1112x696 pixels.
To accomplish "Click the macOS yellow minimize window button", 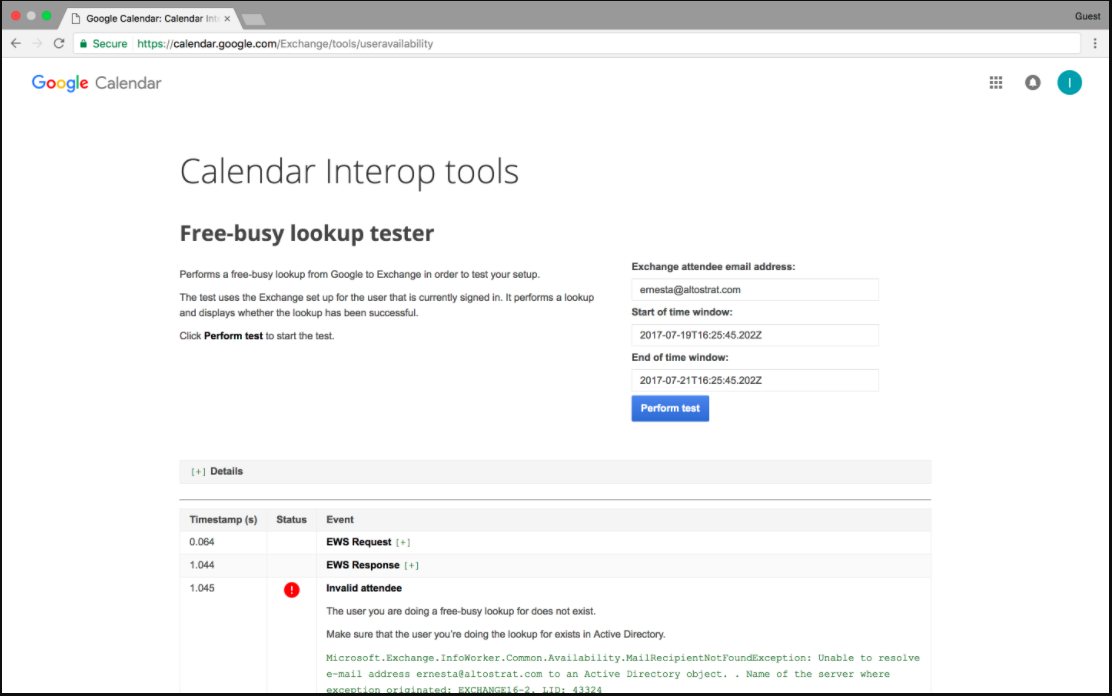I will tap(31, 16).
